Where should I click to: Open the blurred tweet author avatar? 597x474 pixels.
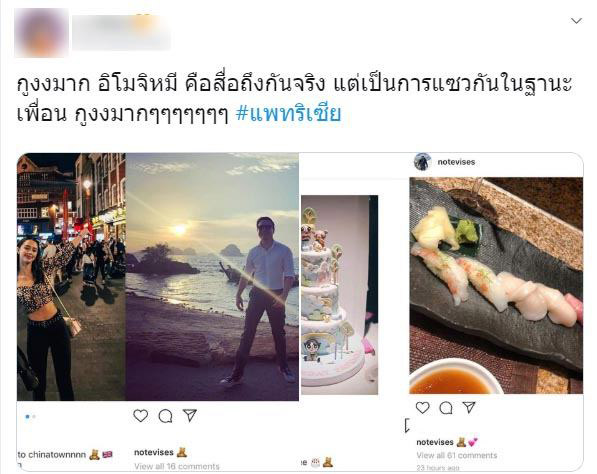coord(41,33)
